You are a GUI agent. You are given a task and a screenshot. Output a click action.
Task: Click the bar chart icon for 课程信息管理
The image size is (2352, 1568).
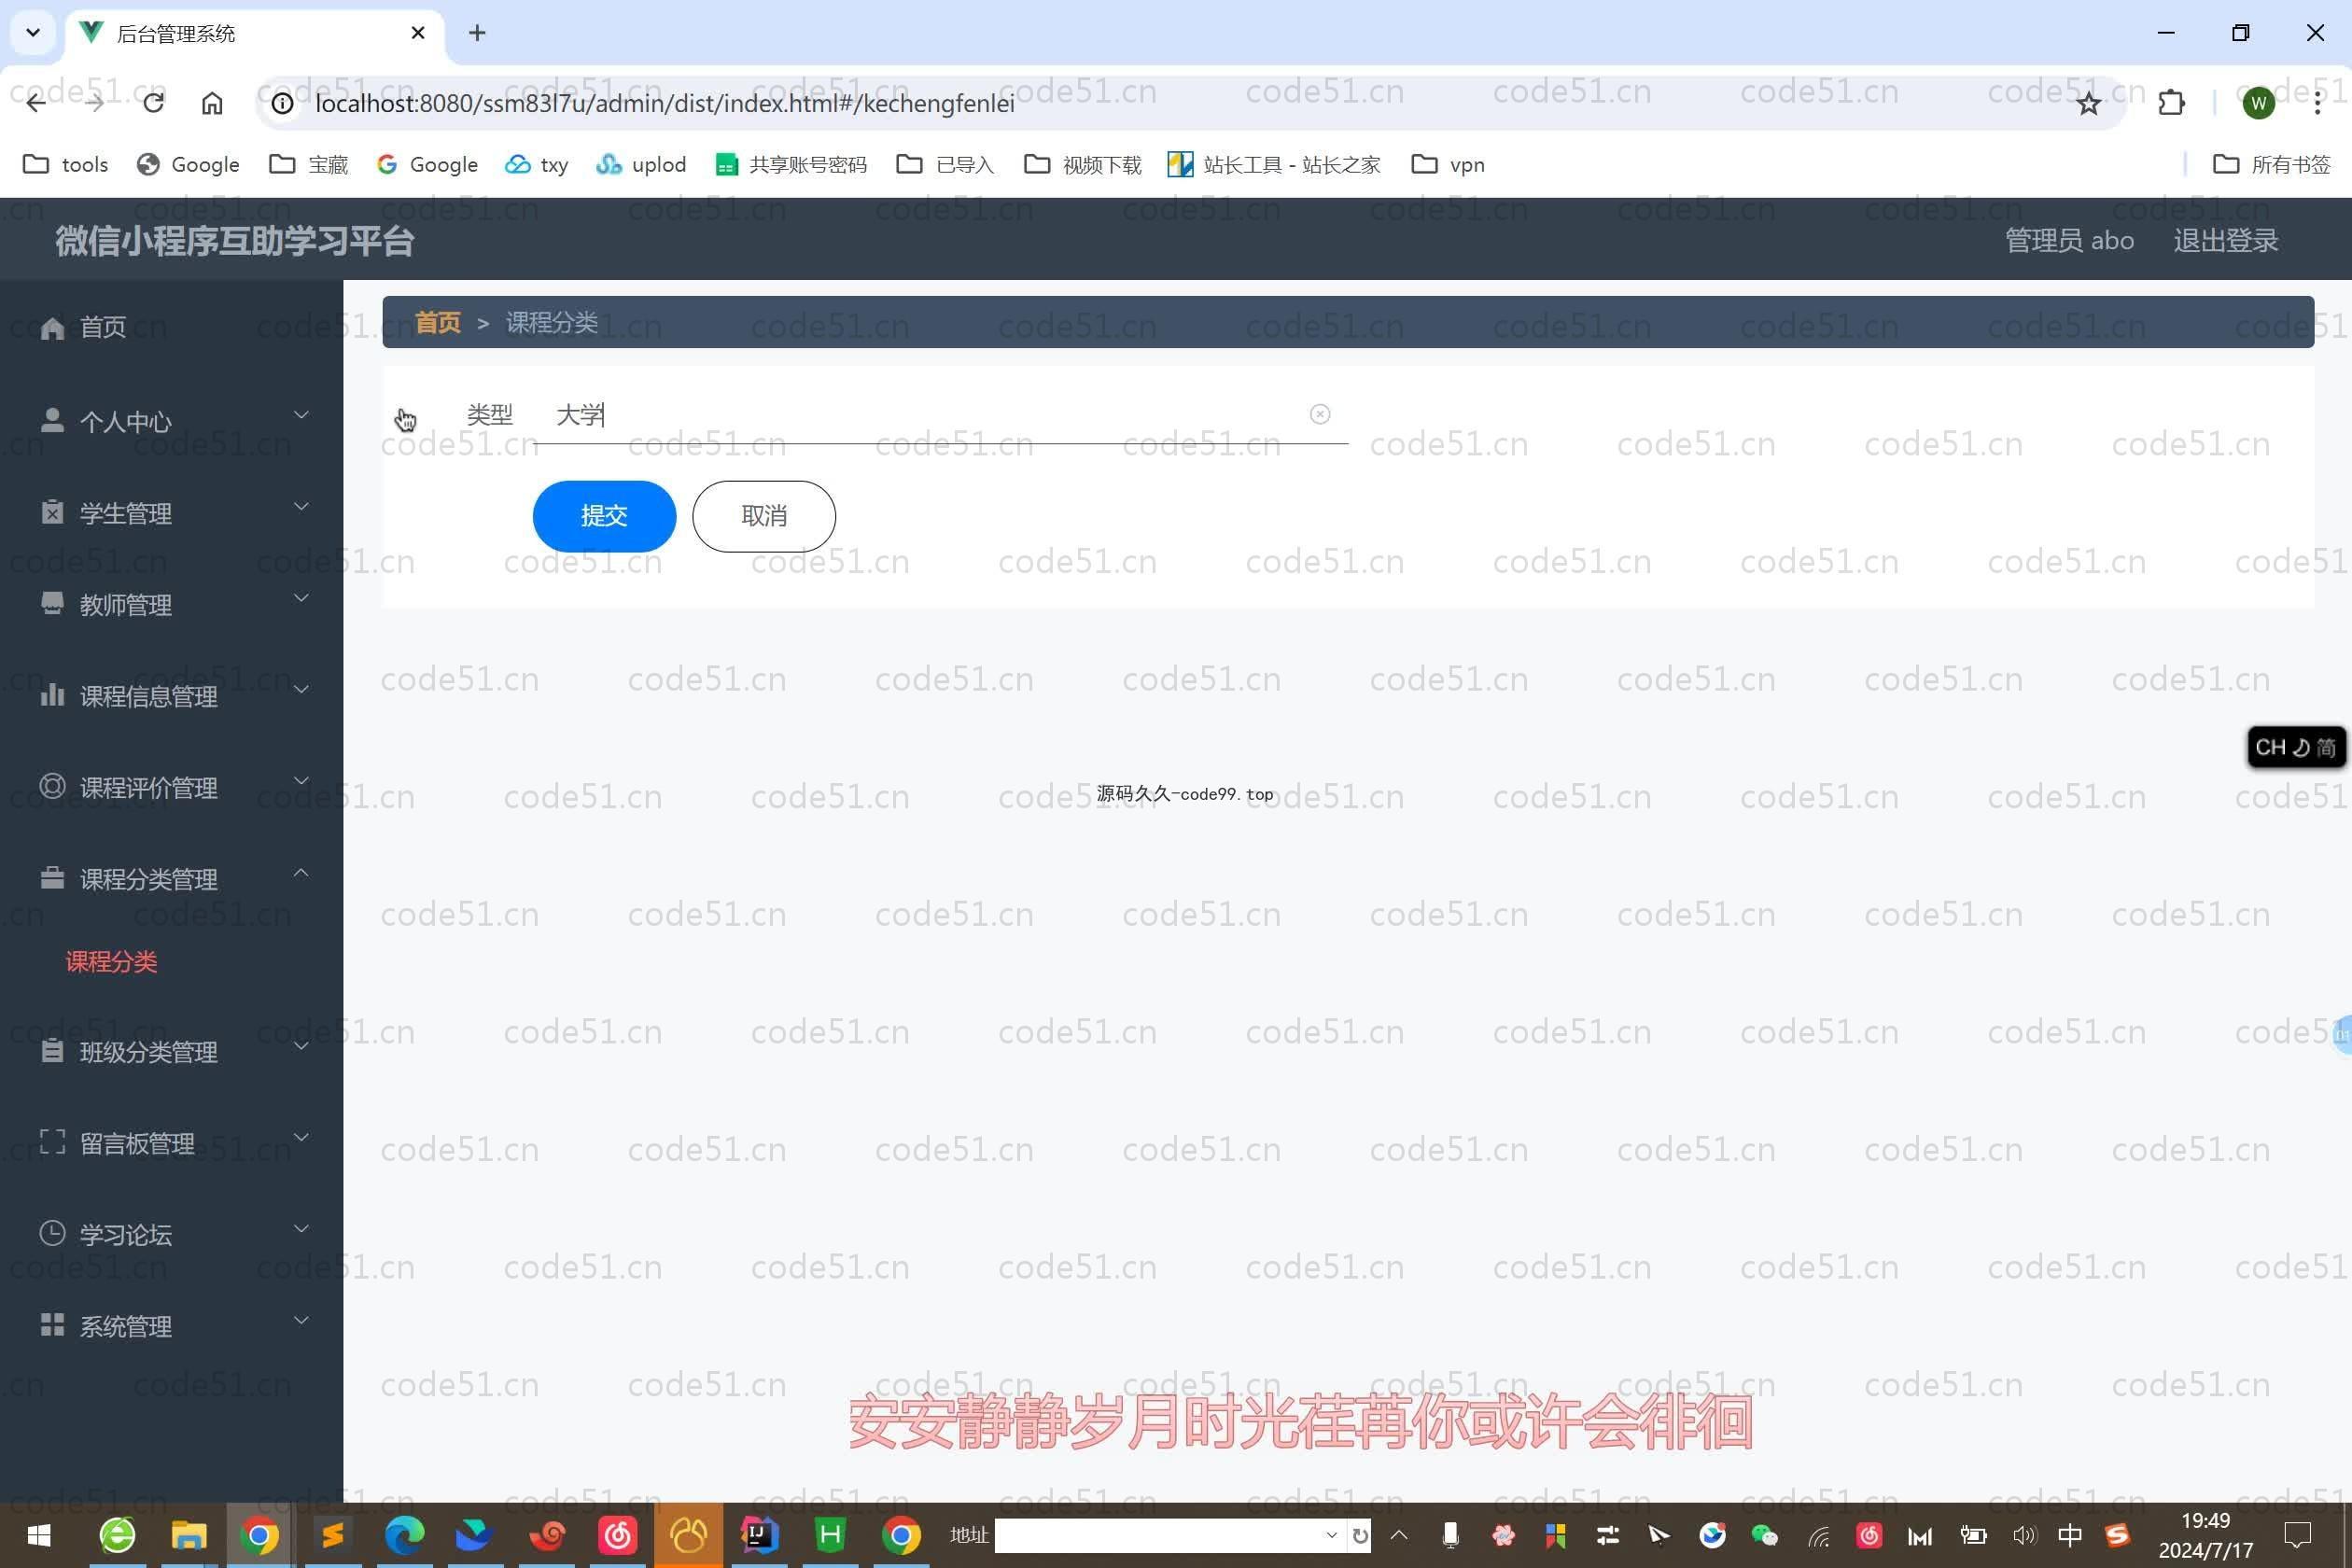pyautogui.click(x=52, y=695)
